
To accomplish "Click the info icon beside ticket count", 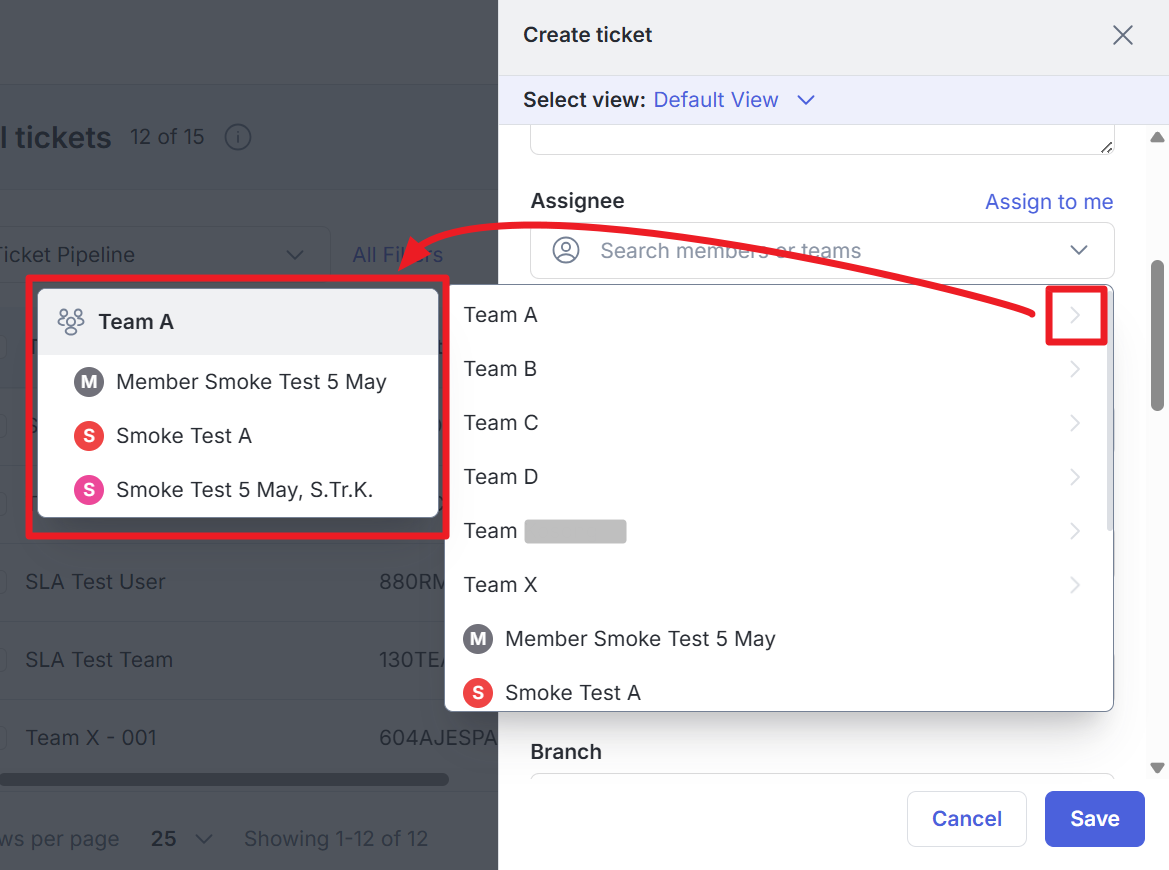I will click(237, 137).
